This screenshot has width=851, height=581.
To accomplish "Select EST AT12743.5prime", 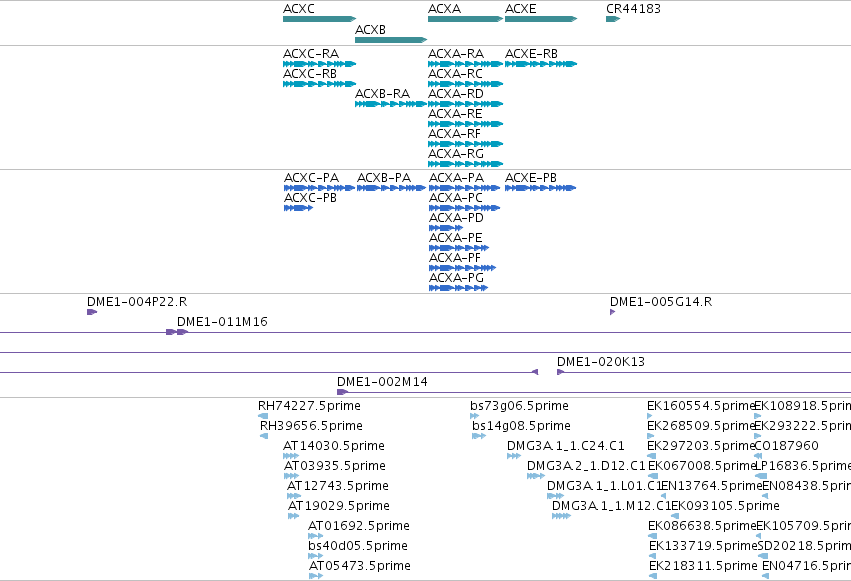I will pos(294,496).
